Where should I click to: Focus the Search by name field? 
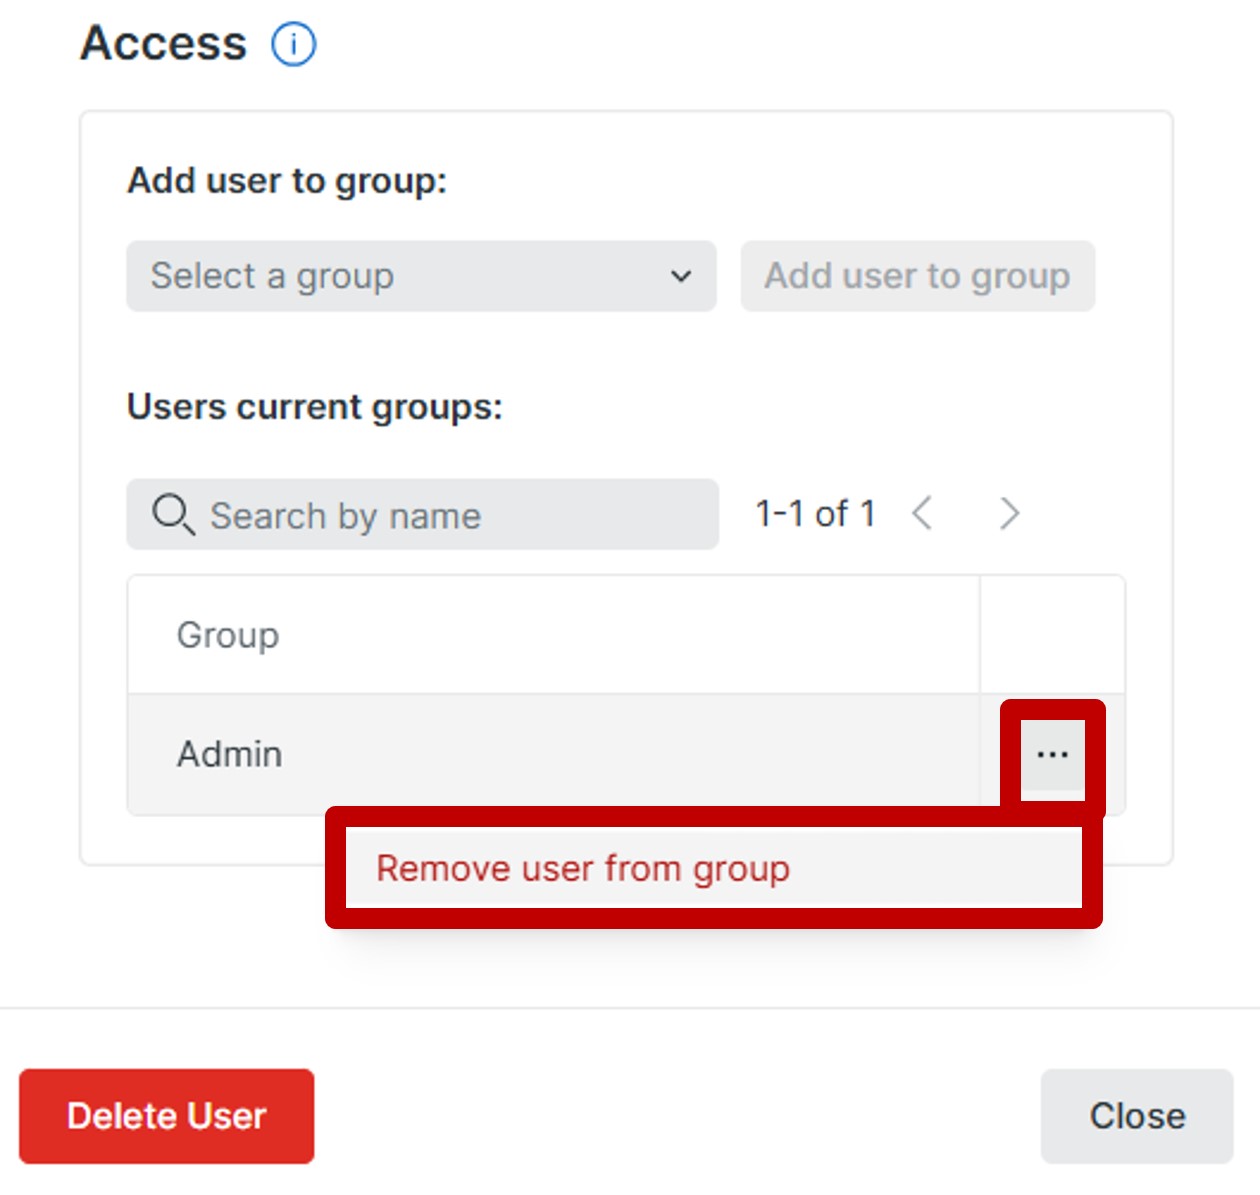click(450, 515)
